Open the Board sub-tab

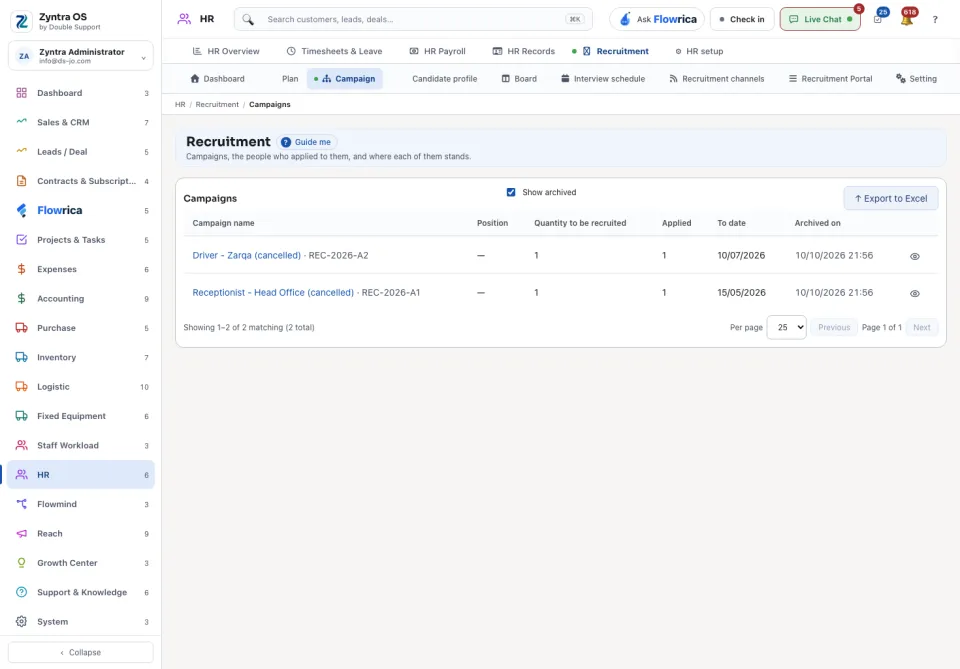coord(519,79)
